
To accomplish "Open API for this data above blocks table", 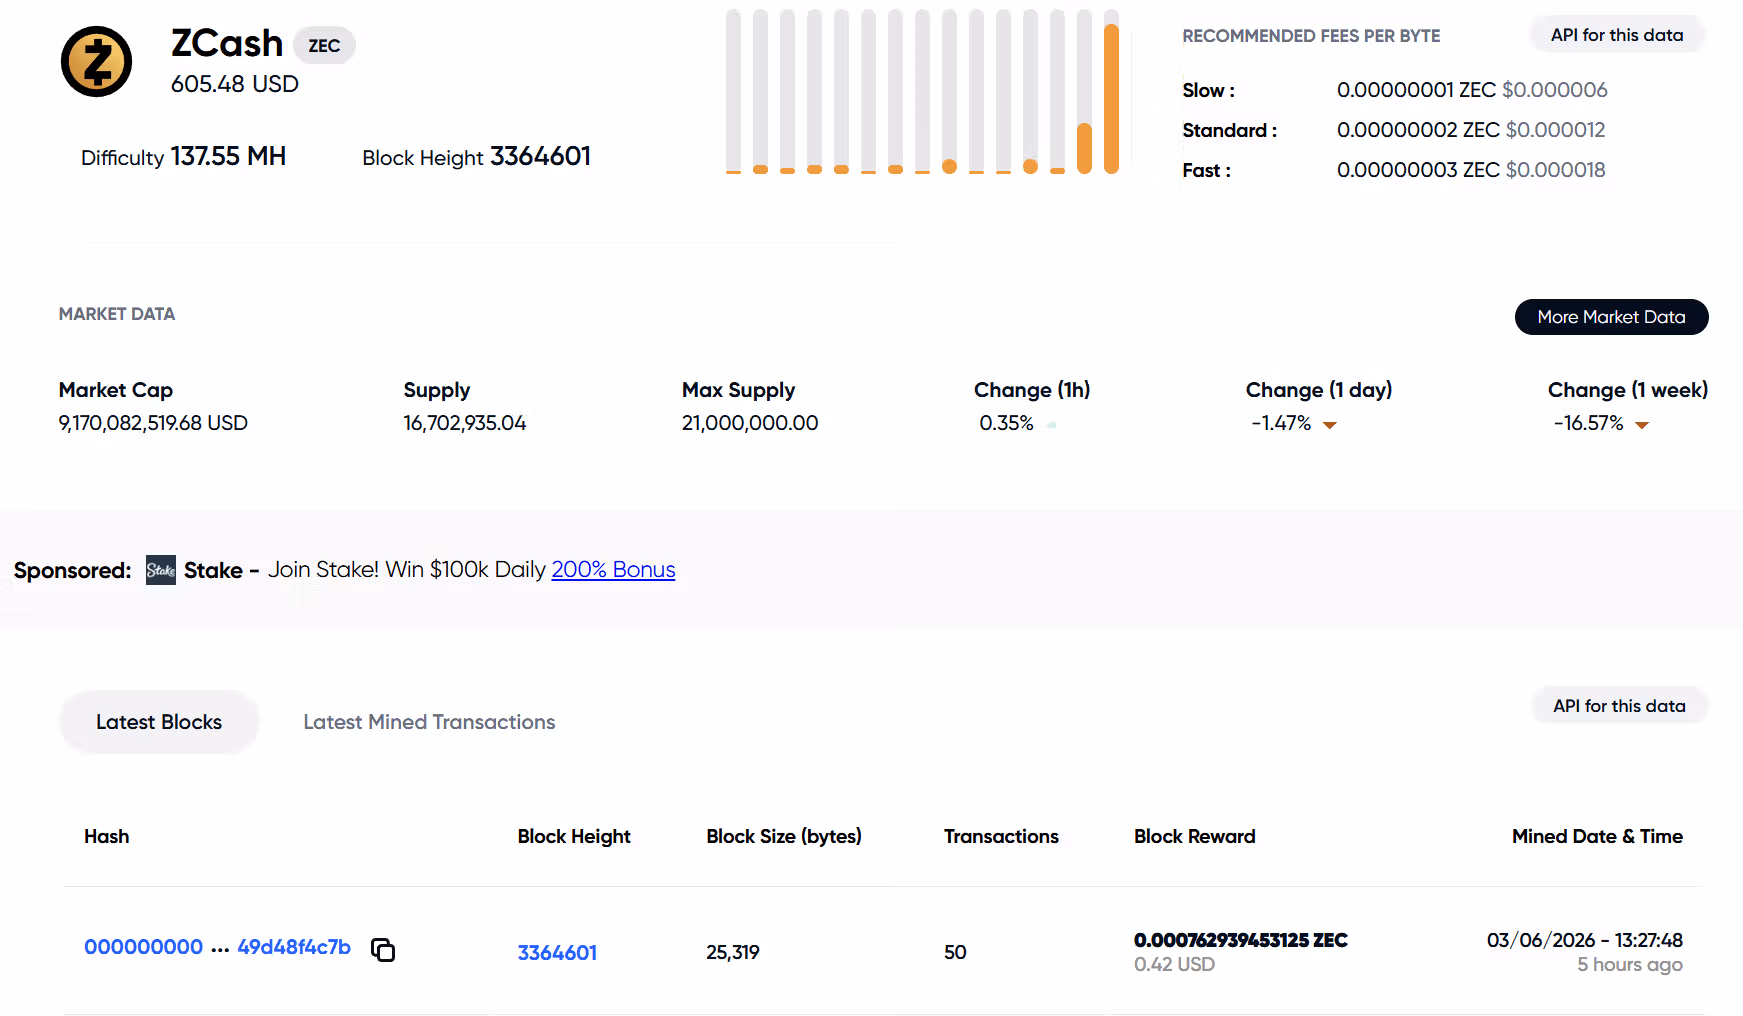I will 1619,706.
